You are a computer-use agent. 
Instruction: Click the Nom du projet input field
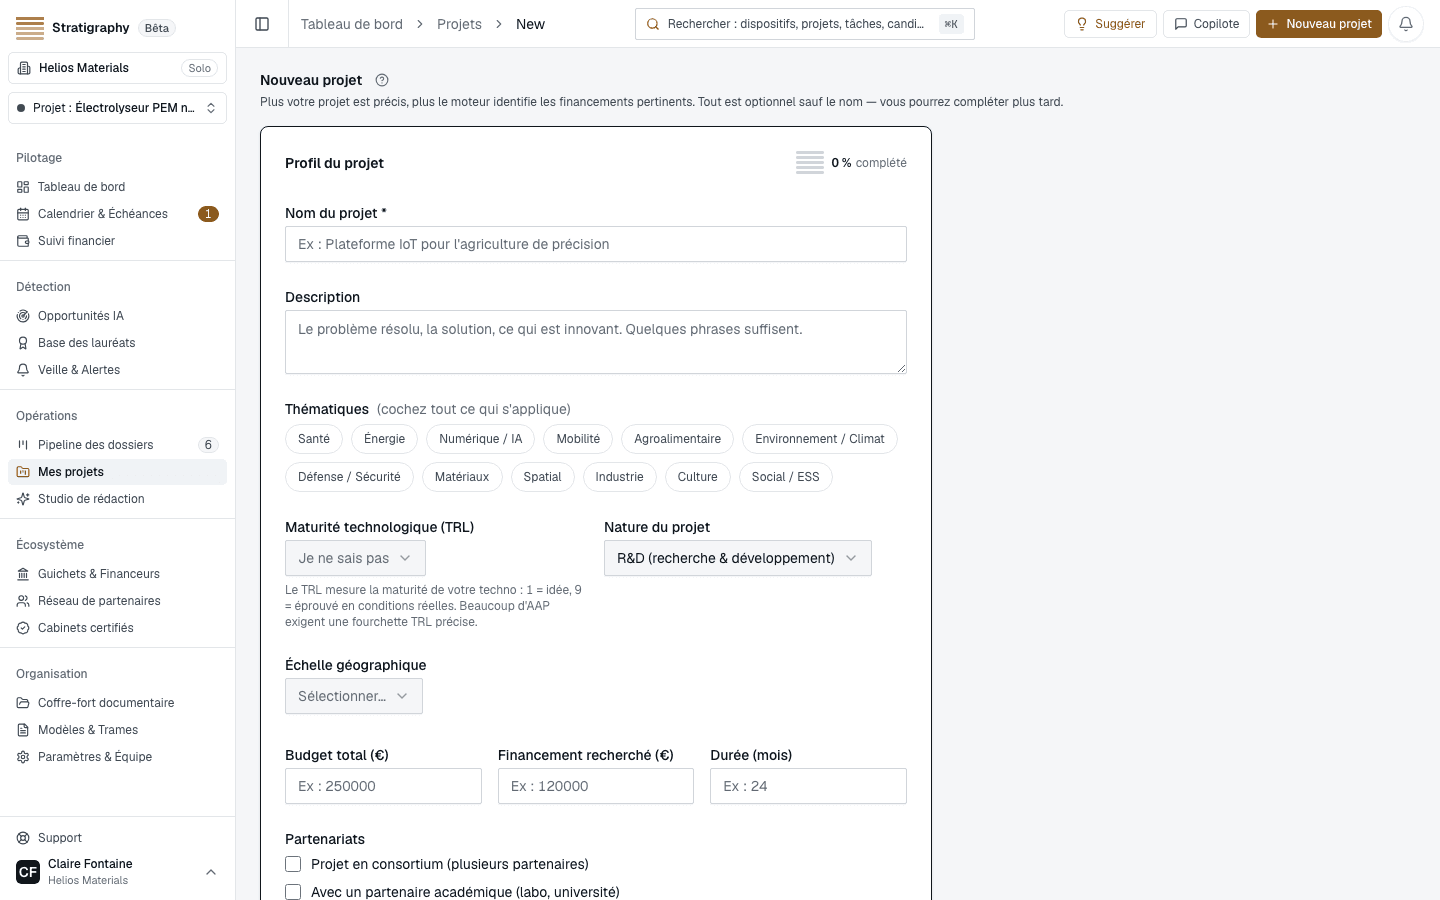pyautogui.click(x=596, y=244)
